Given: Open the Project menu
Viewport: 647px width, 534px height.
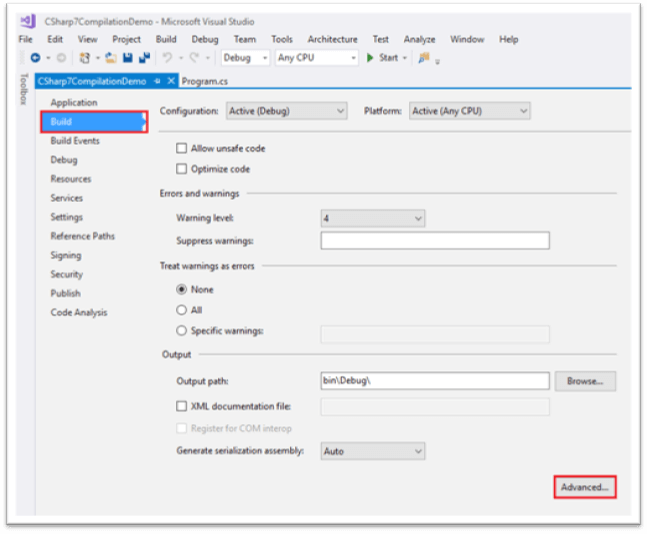Looking at the screenshot, I should 126,39.
